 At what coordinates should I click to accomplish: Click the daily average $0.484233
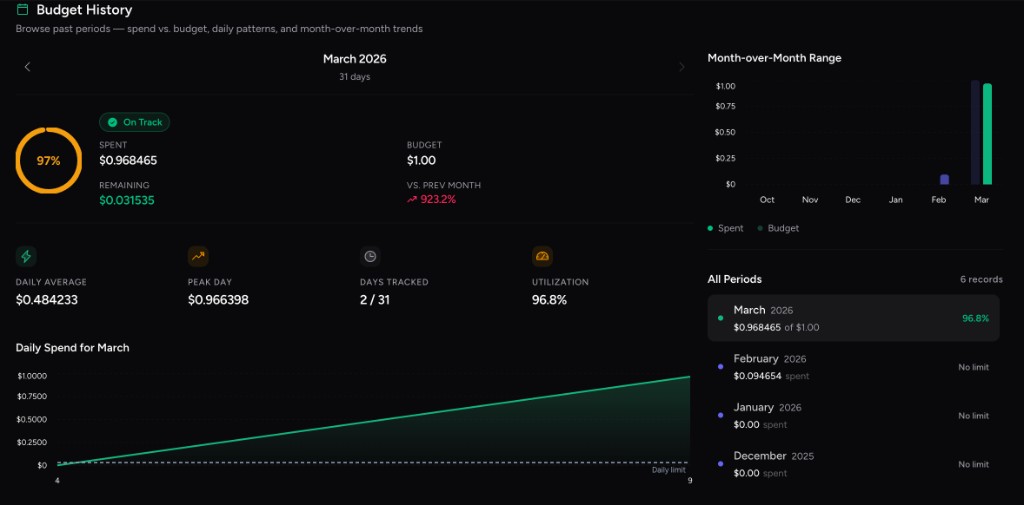pyautogui.click(x=46, y=300)
